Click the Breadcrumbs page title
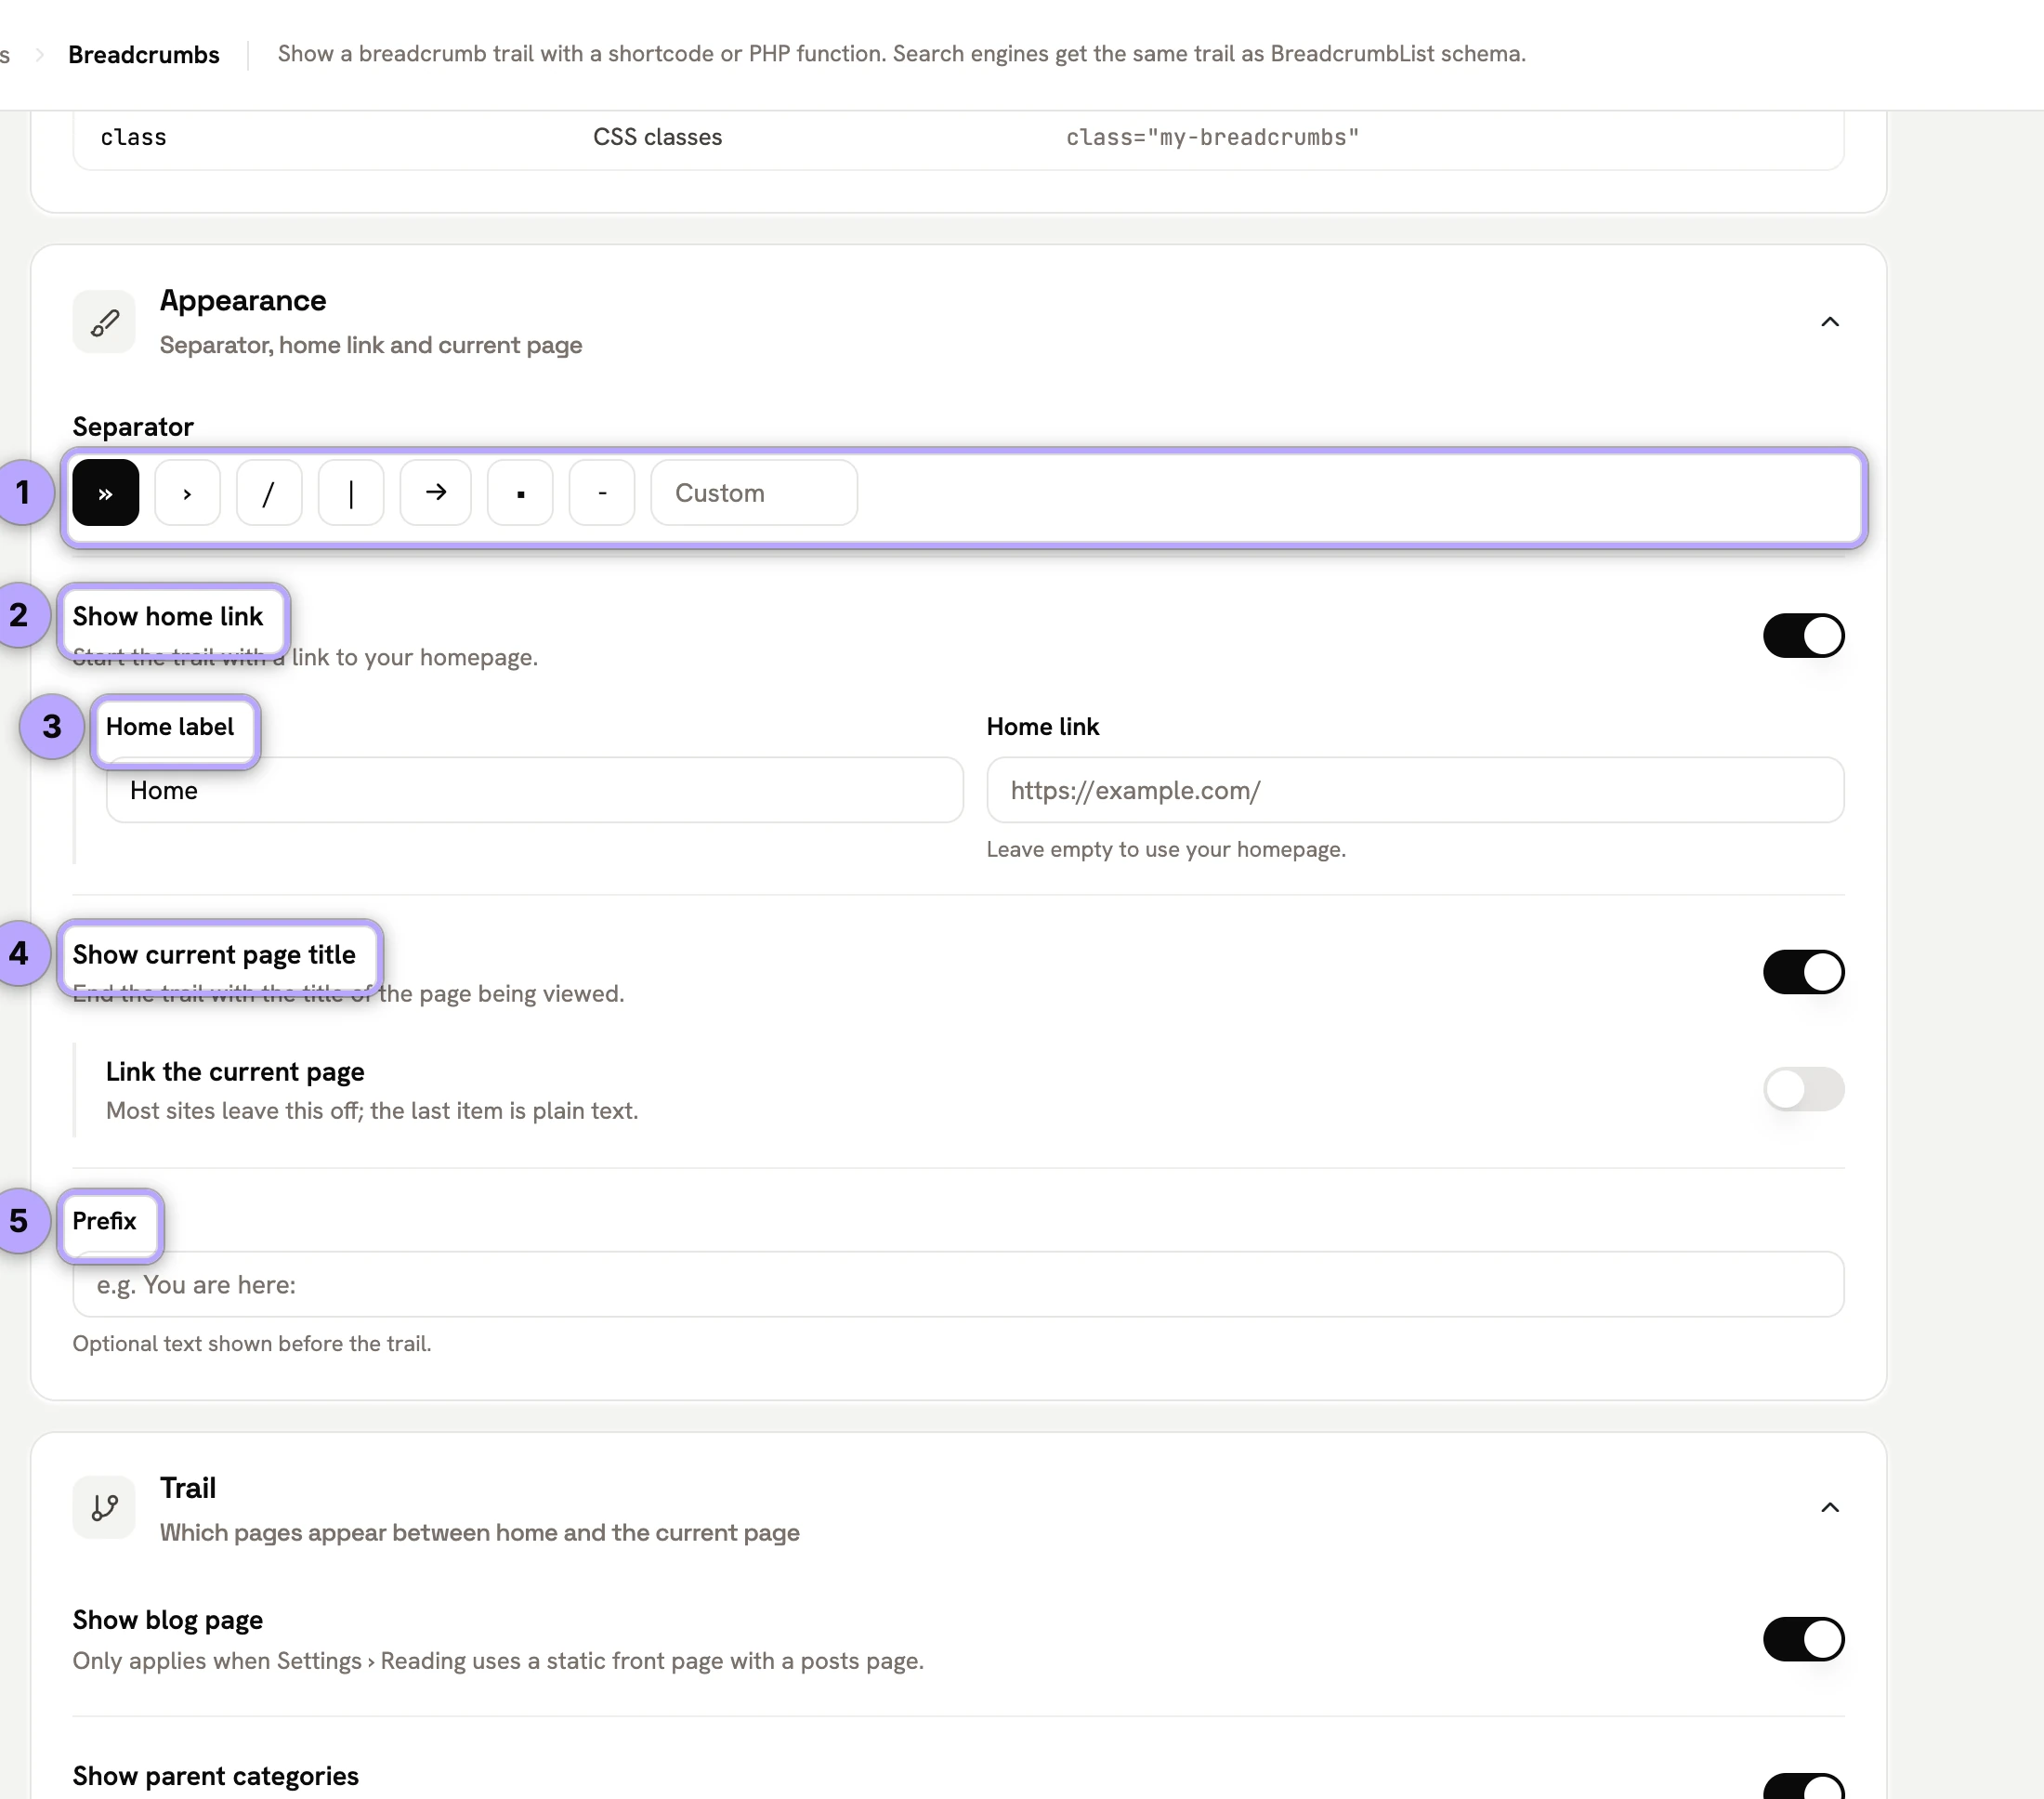 pos(143,55)
